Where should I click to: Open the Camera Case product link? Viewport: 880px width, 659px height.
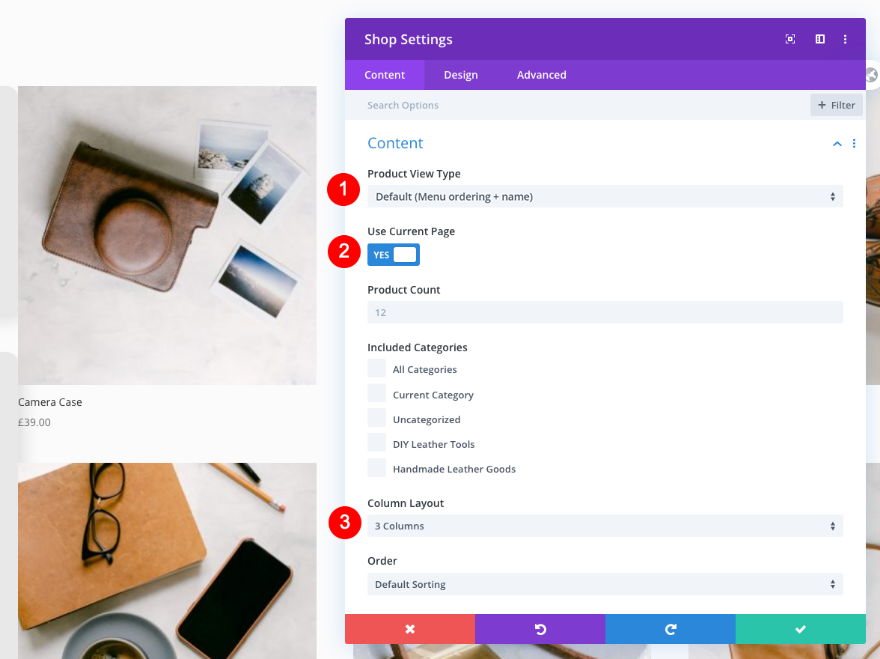coord(50,401)
